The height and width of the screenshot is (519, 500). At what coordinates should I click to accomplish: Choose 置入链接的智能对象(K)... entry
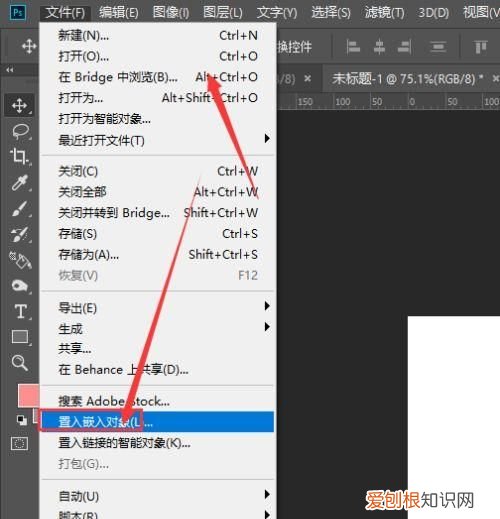click(x=158, y=443)
